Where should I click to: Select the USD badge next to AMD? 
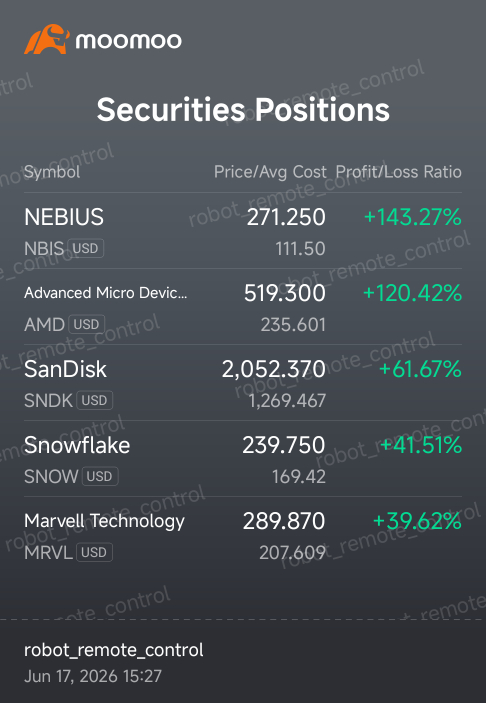(x=87, y=324)
